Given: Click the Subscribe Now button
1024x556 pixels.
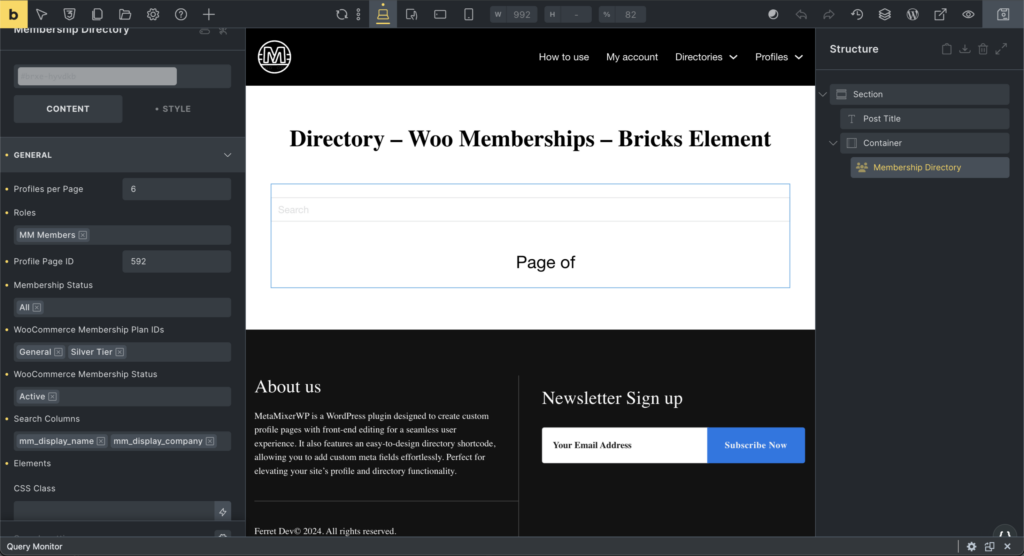Looking at the screenshot, I should (755, 445).
